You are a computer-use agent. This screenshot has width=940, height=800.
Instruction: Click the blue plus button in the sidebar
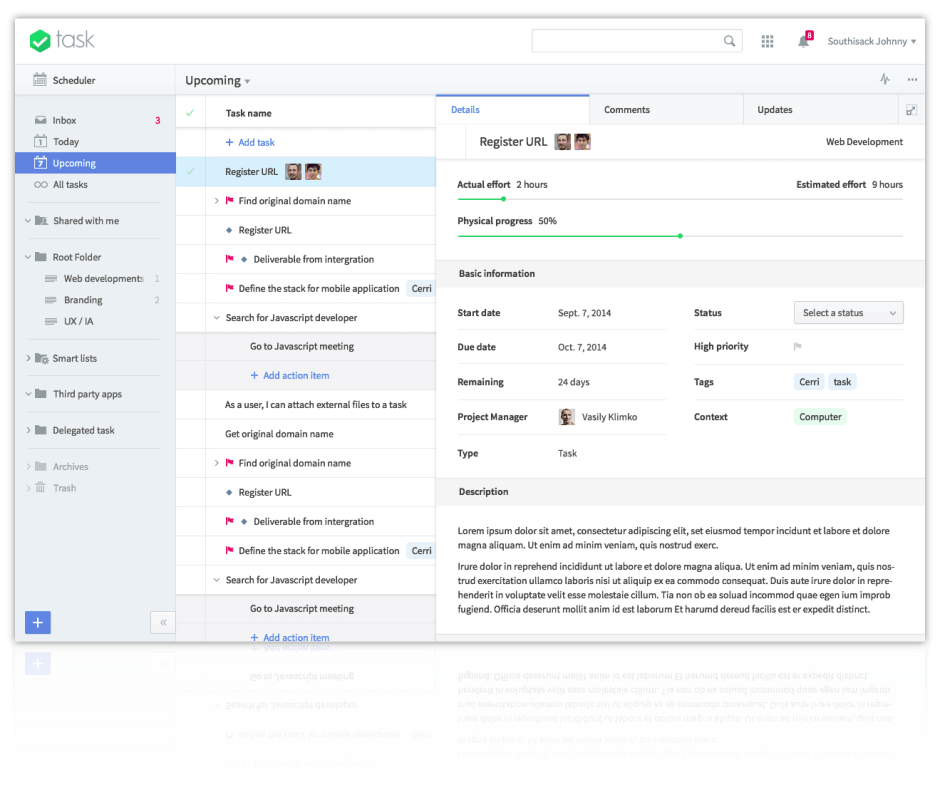click(38, 622)
